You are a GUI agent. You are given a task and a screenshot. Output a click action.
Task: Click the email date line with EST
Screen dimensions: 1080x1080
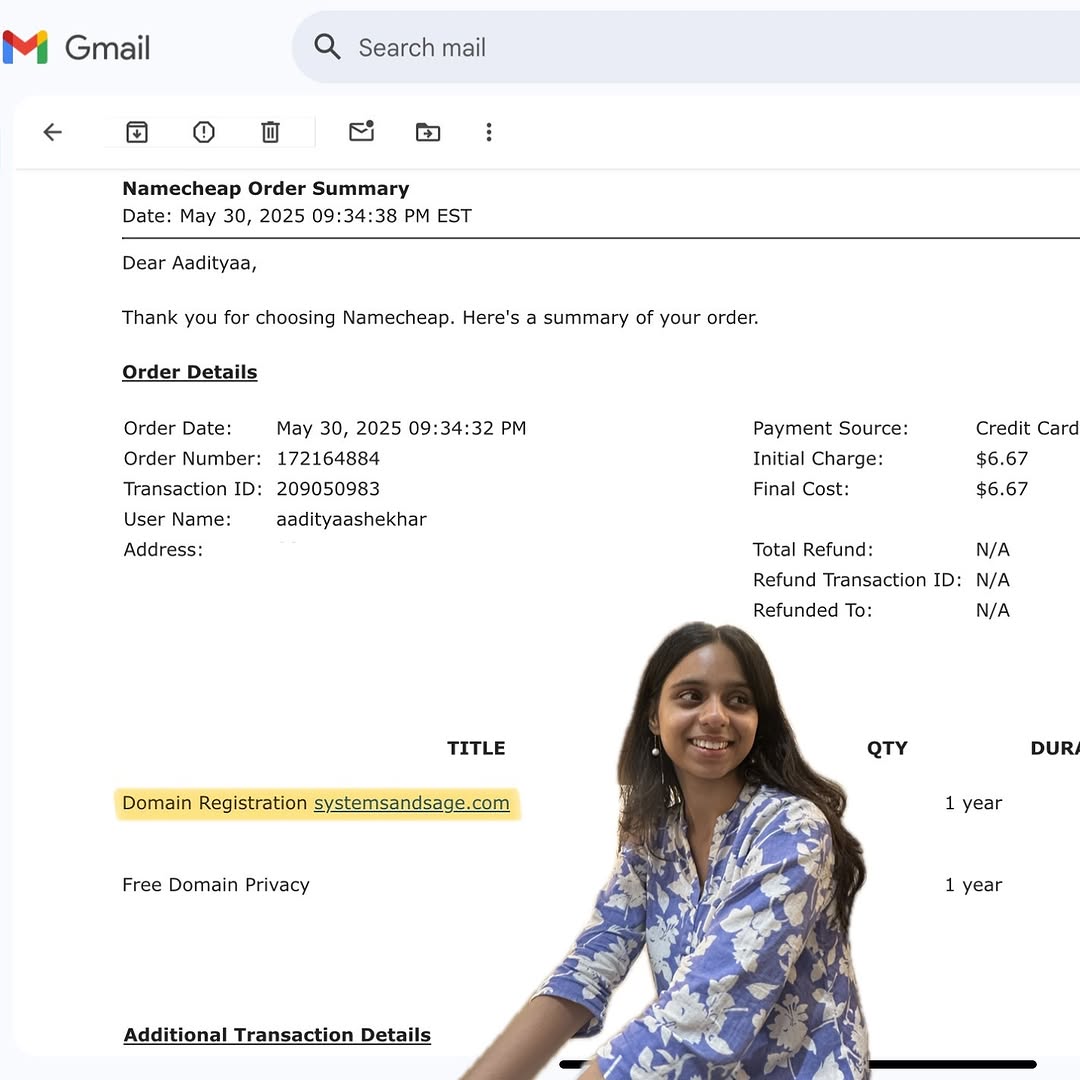point(297,216)
